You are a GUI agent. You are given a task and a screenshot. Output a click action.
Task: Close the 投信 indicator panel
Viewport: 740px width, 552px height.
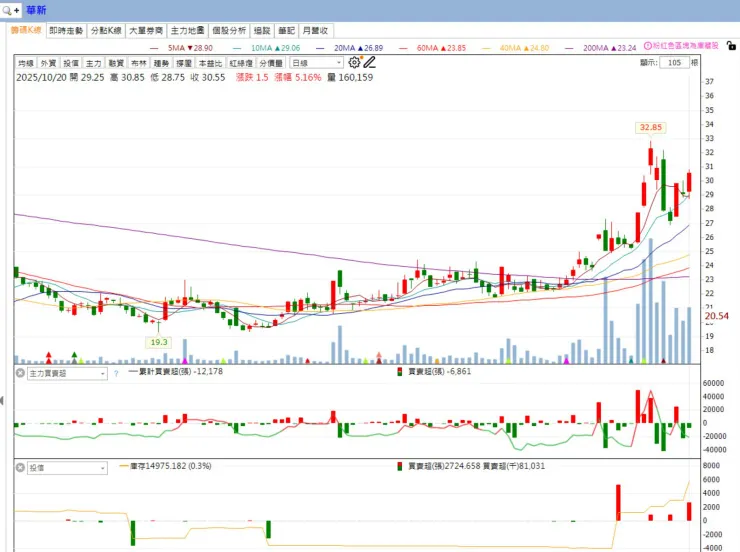pos(20,468)
